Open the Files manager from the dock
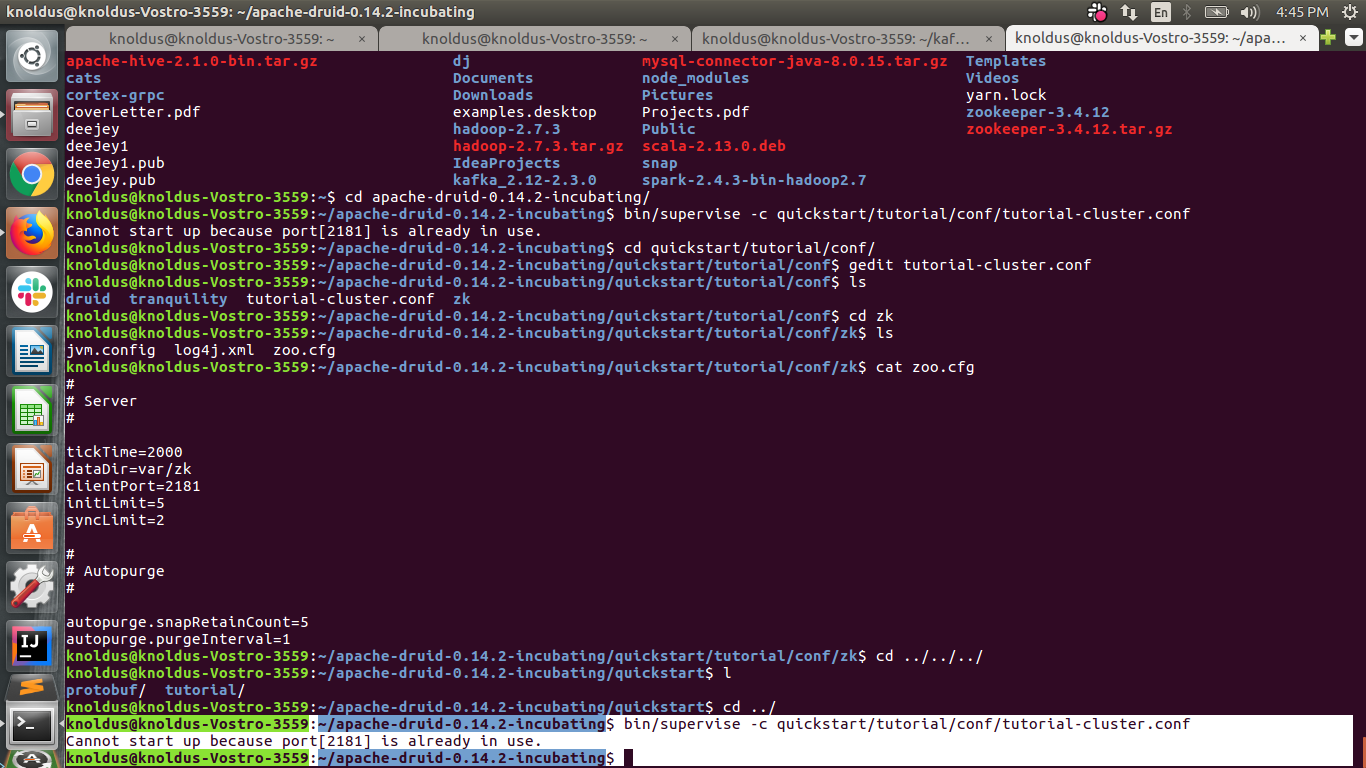1366x768 pixels. coord(32,114)
